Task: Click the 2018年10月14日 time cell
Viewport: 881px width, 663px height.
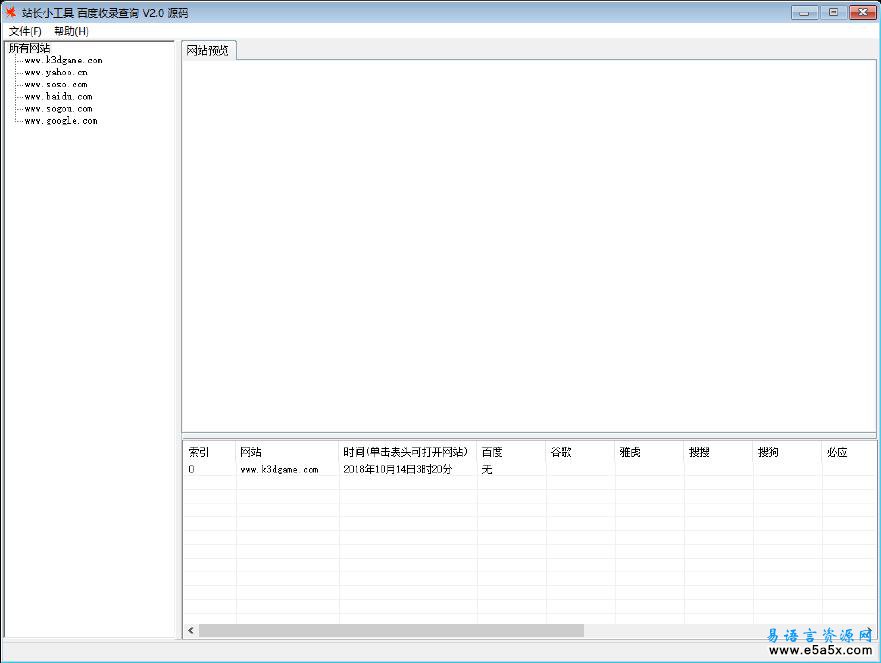Action: (x=397, y=469)
